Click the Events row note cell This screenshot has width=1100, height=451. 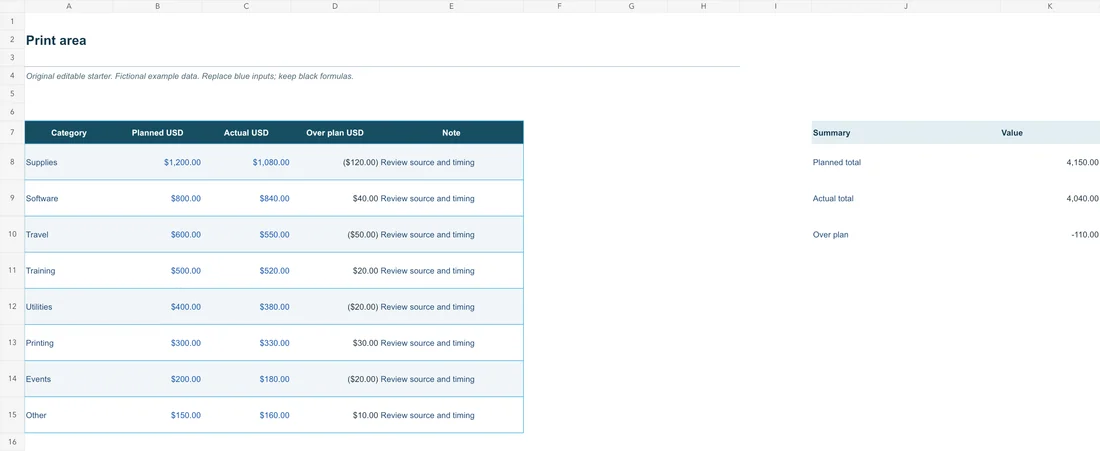tap(451, 379)
